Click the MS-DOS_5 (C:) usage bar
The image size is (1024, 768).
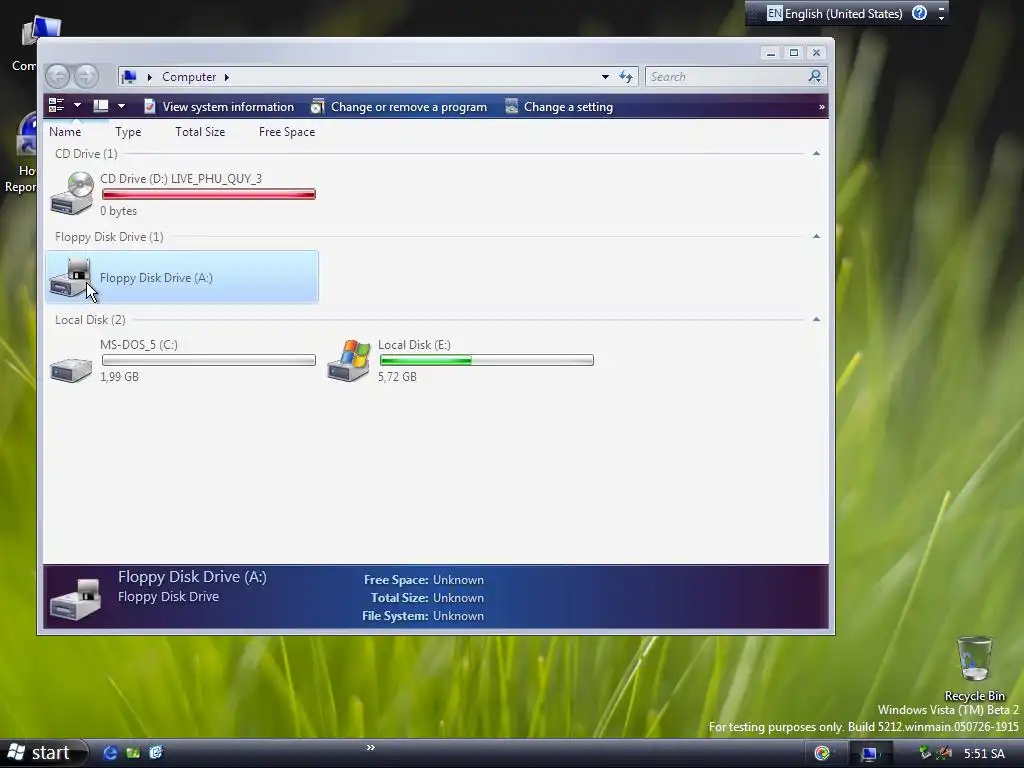[x=209, y=360]
